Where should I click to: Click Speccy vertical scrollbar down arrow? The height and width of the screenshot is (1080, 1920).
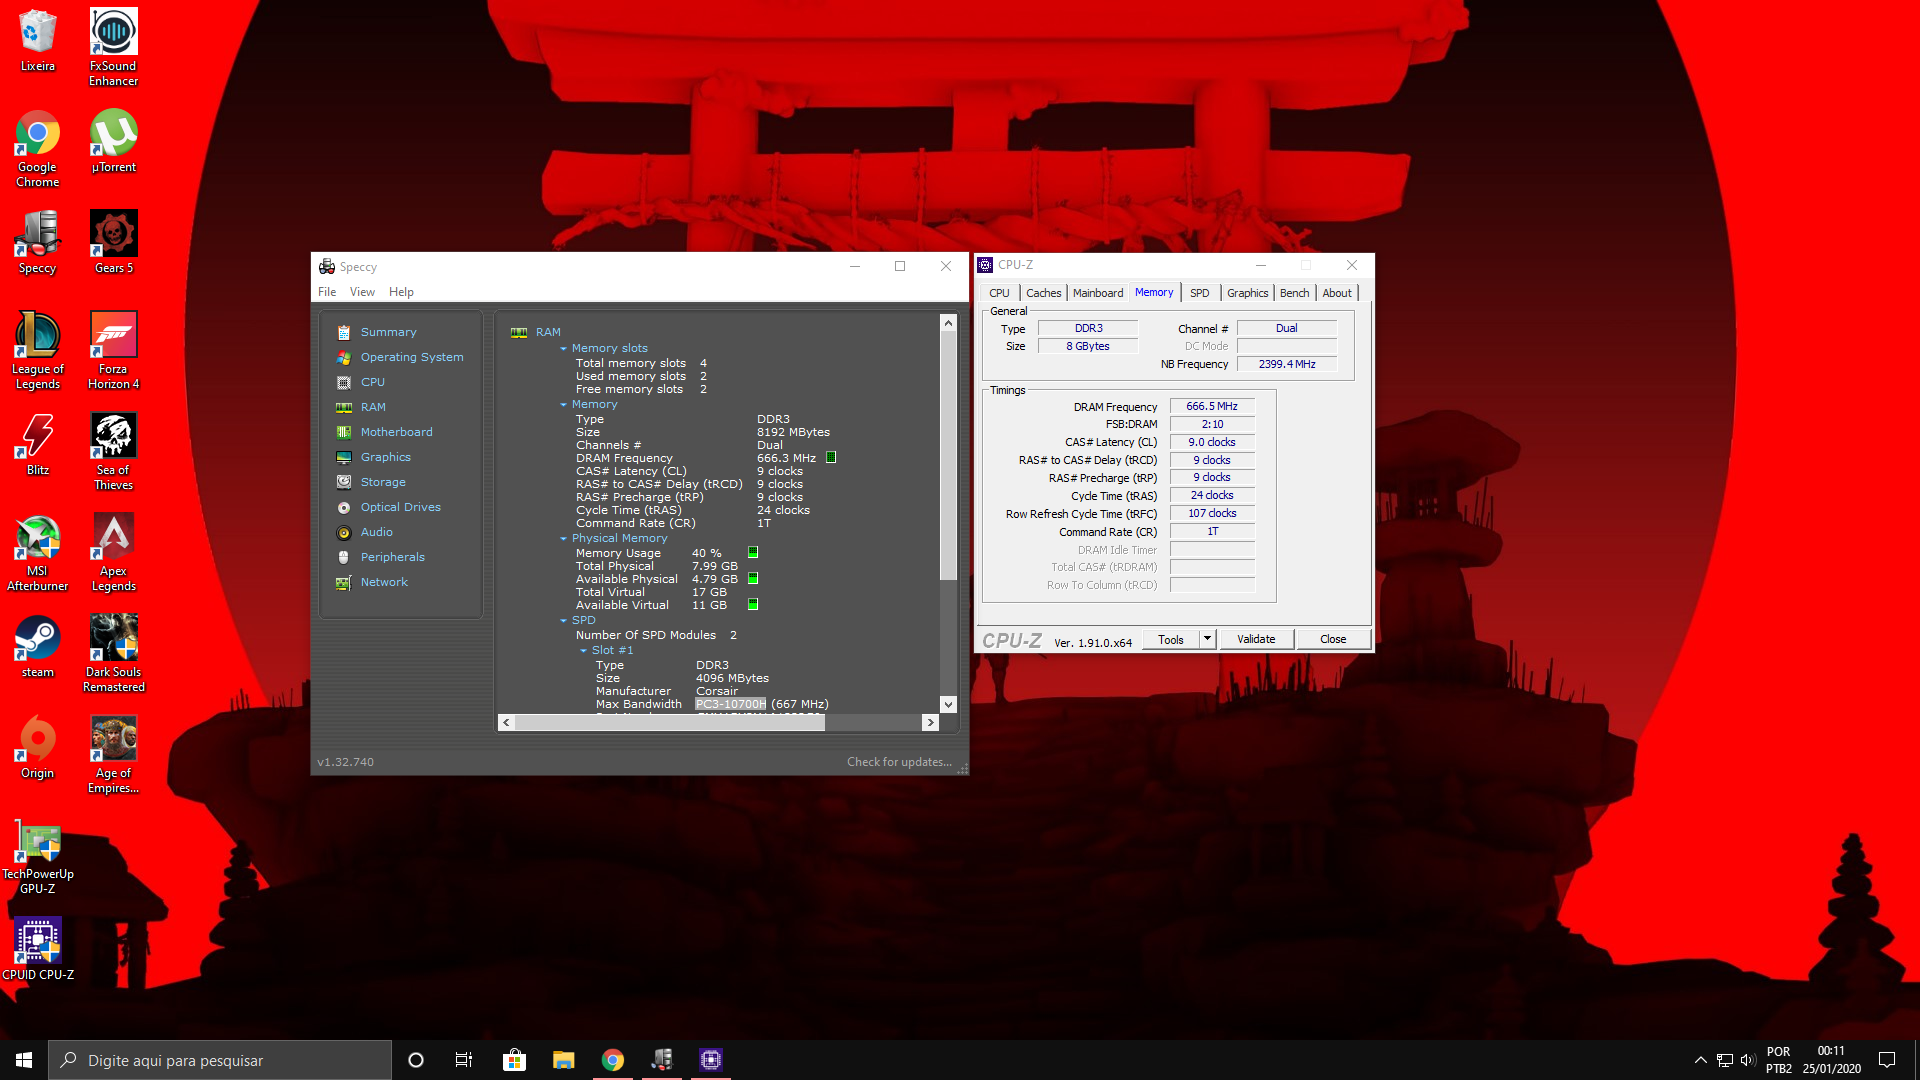point(949,704)
